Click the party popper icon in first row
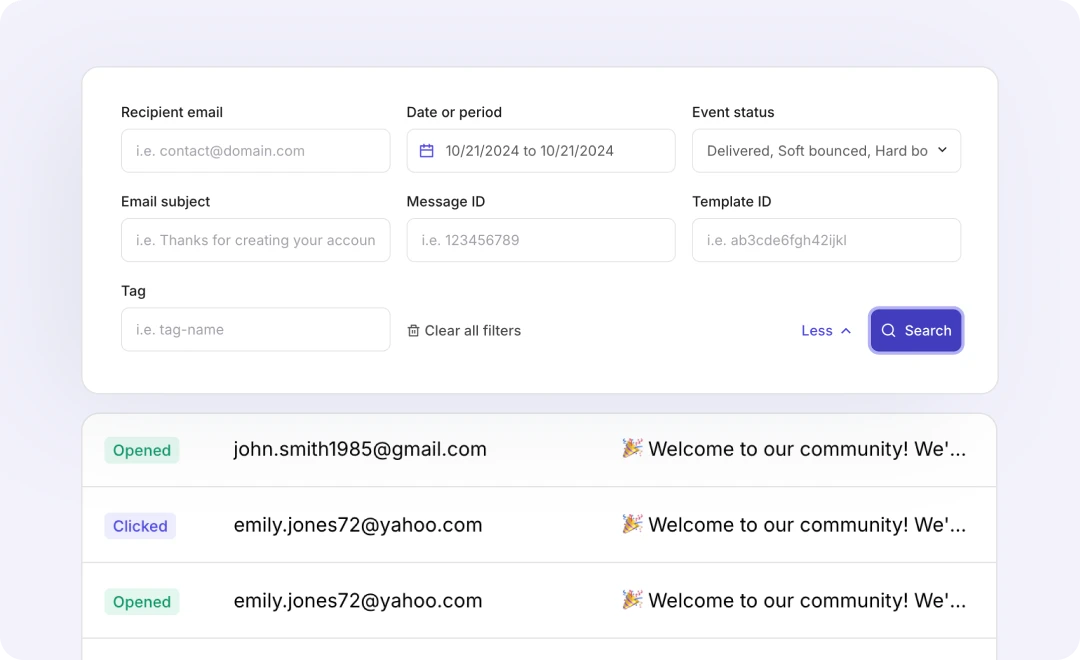The width and height of the screenshot is (1080, 660). pos(632,448)
